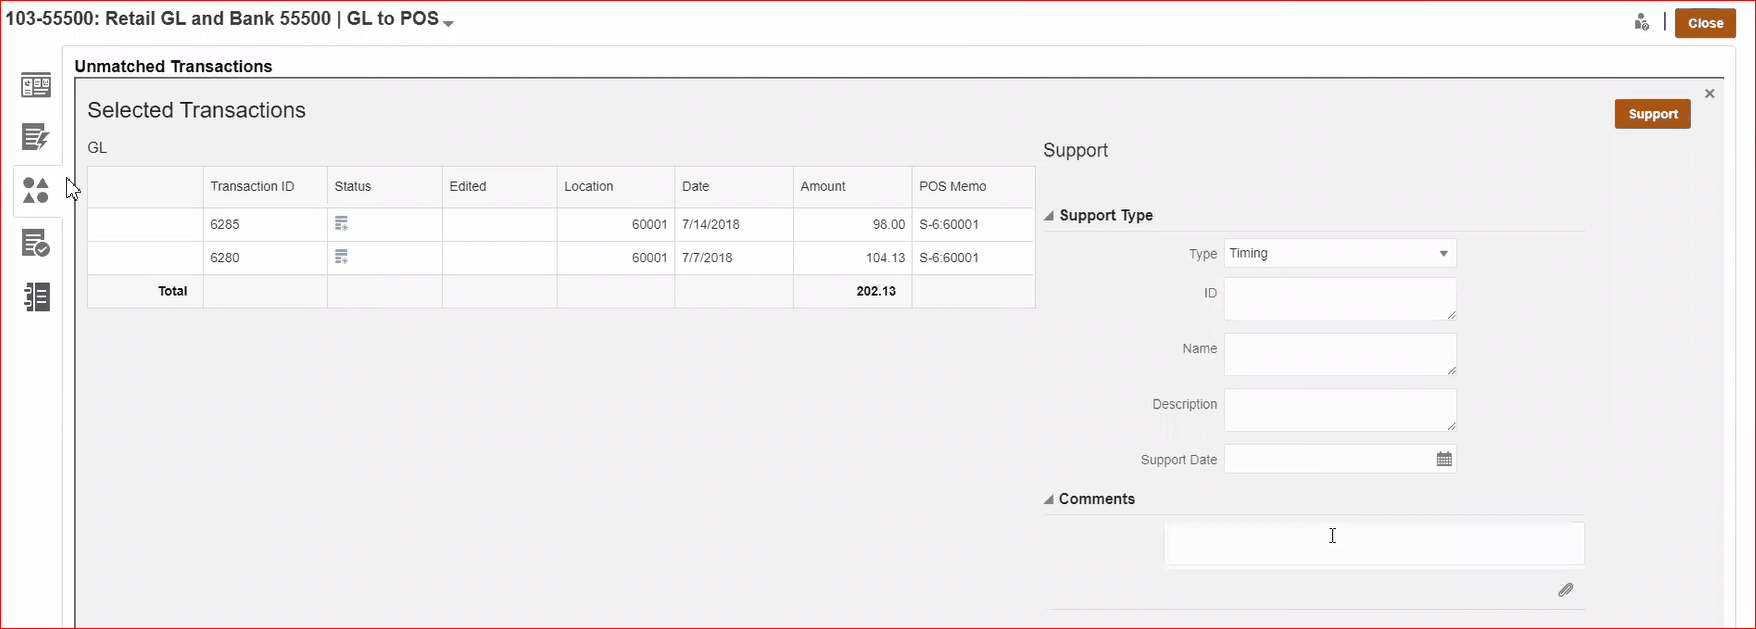Click the Selected Transactions heading
The width and height of the screenshot is (1756, 629).
(196, 110)
